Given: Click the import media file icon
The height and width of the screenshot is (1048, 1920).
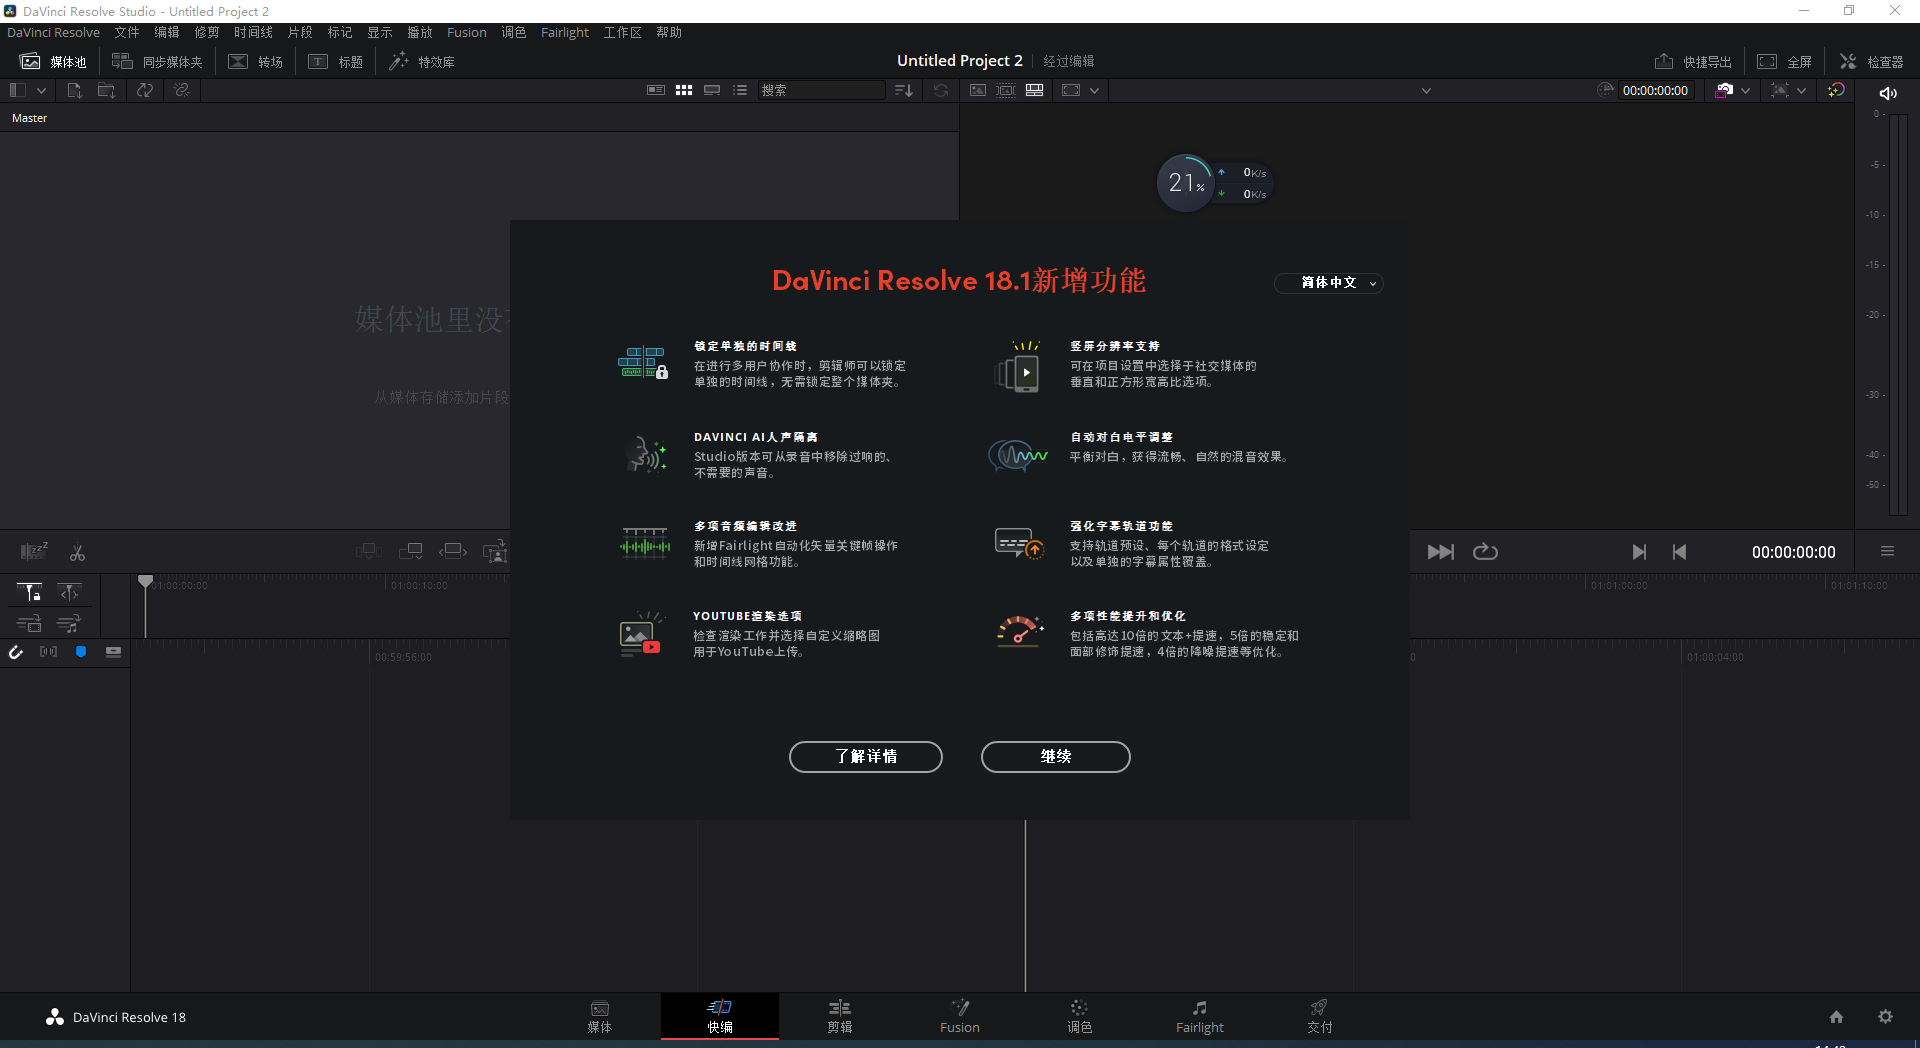Looking at the screenshot, I should [74, 90].
